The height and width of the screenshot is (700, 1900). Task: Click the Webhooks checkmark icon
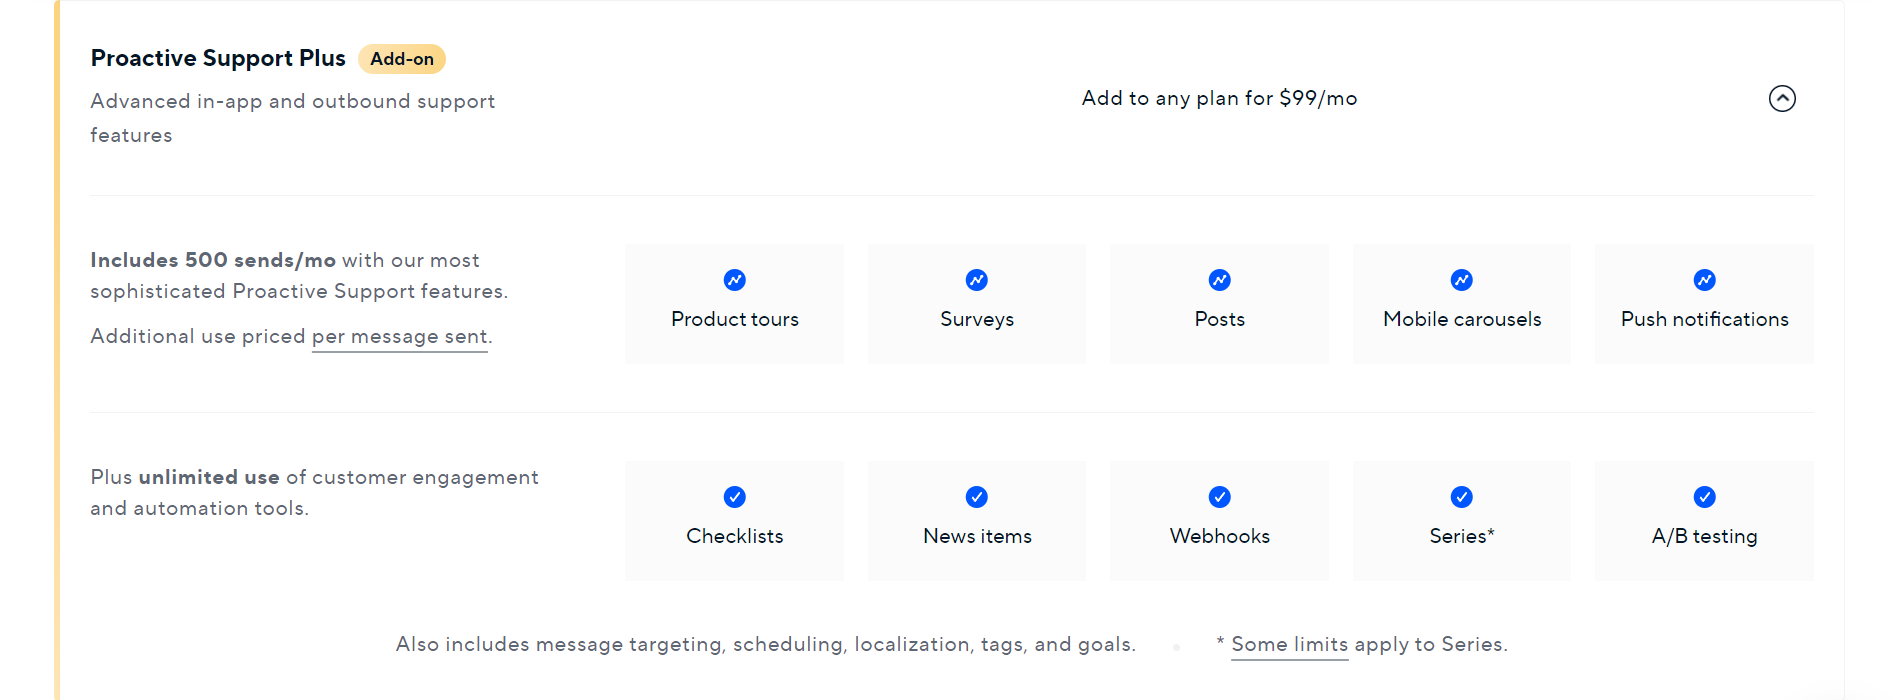click(1218, 496)
